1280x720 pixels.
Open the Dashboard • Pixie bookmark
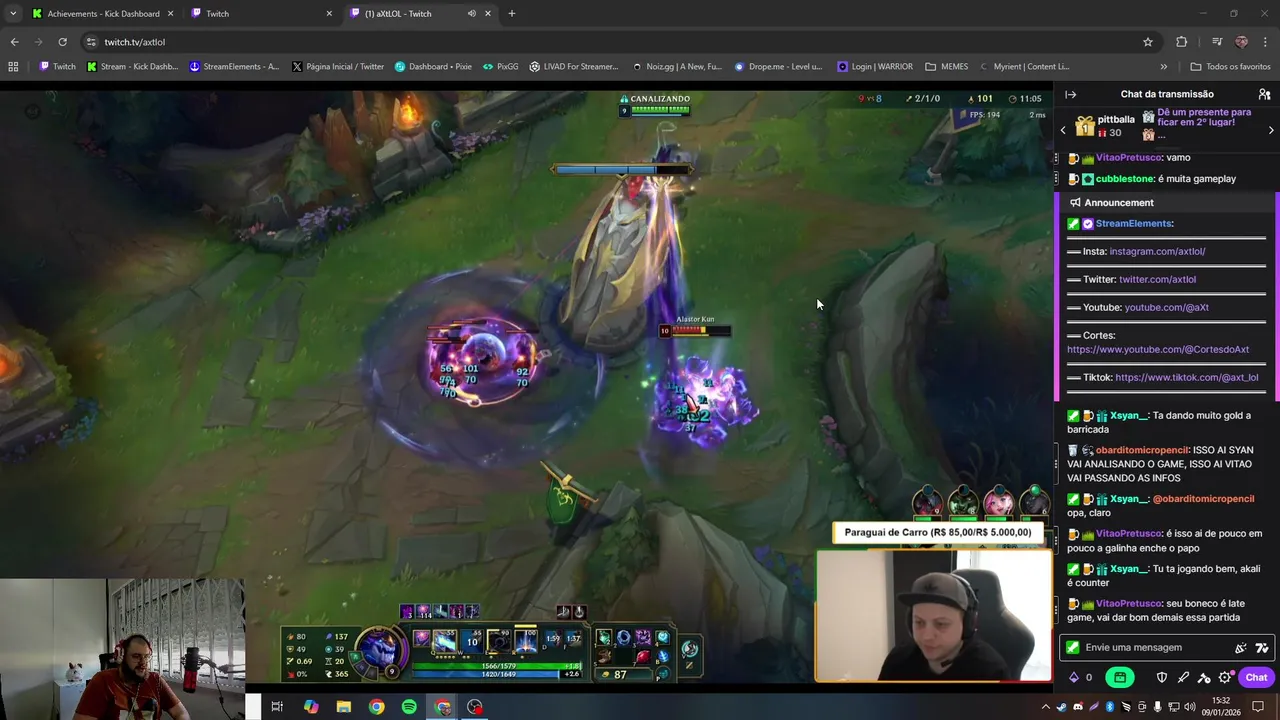click(x=433, y=67)
